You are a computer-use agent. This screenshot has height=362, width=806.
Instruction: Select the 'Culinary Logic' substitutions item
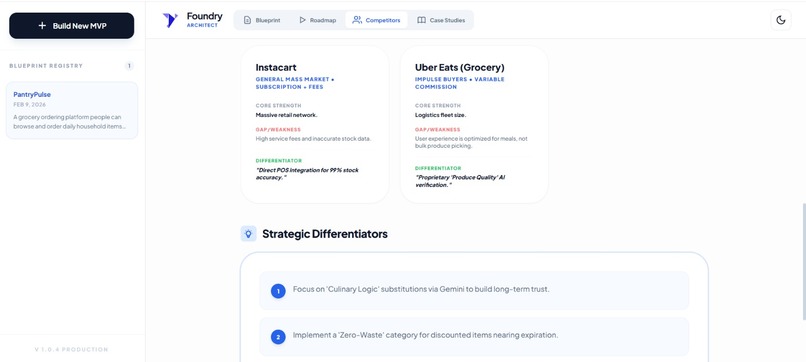tap(473, 291)
